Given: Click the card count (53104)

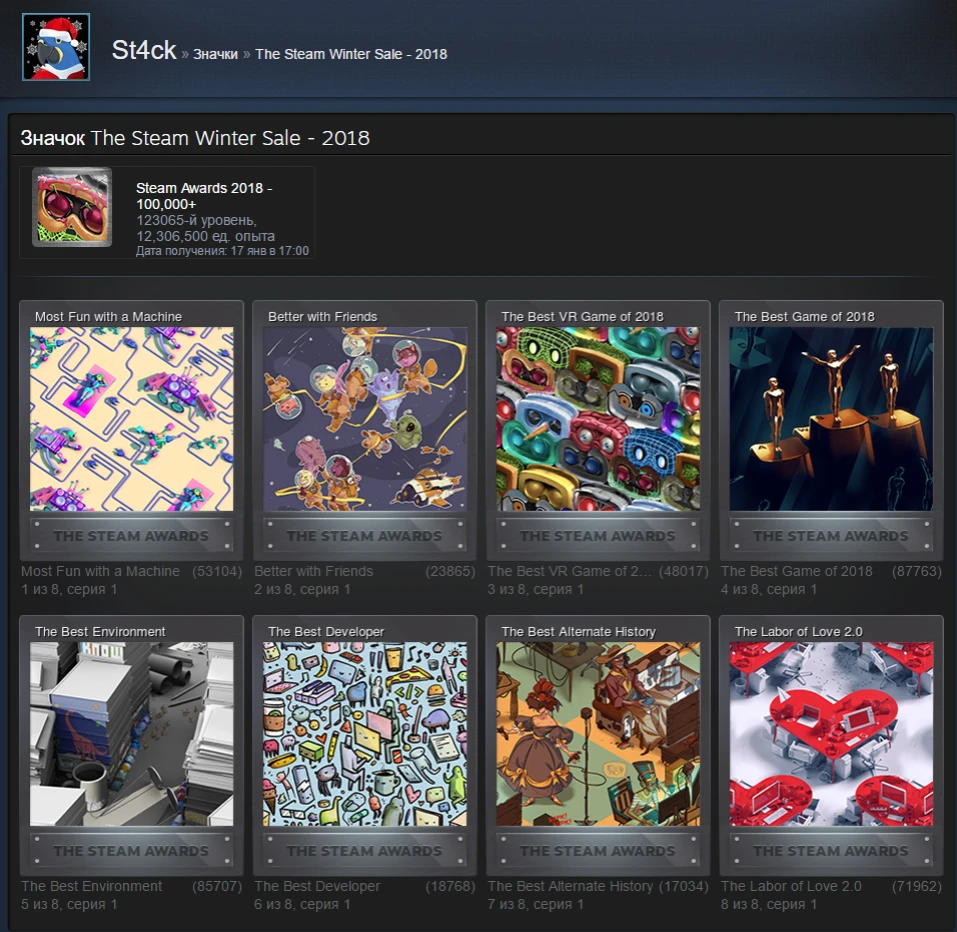Looking at the screenshot, I should pos(217,571).
